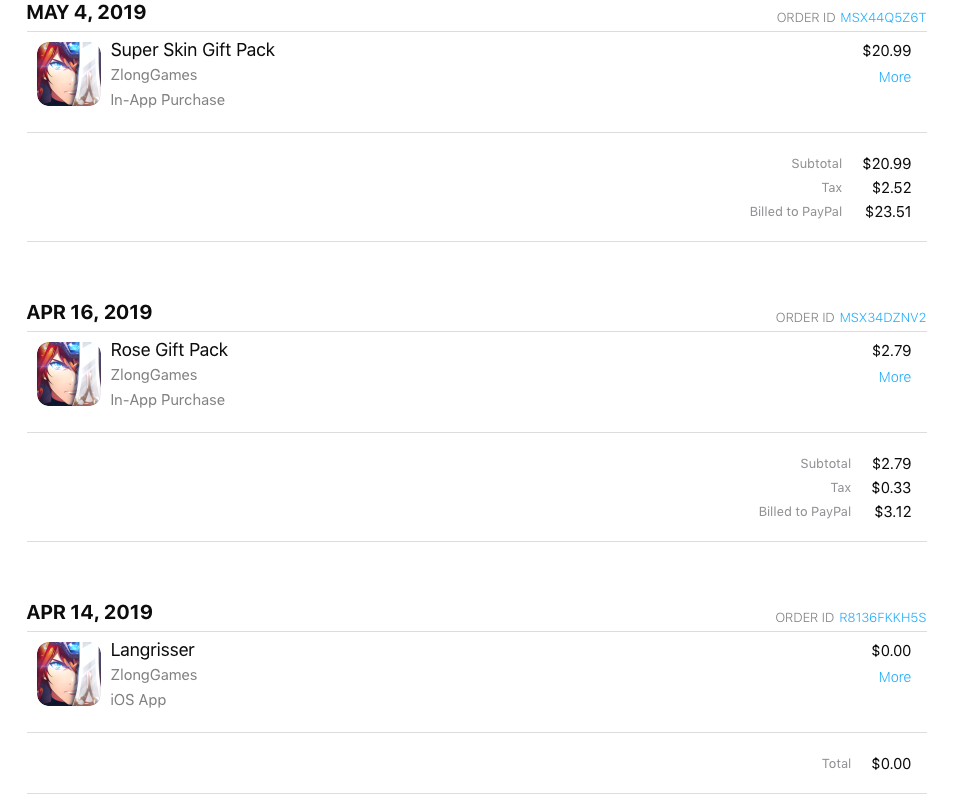Select the Rose Gift Pack title
The width and height of the screenshot is (957, 805).
169,350
